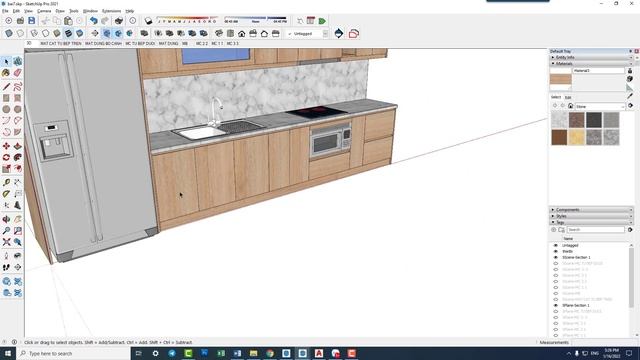Collapse the Materials panel
Viewport: 640px width, 360px height.
pos(553,64)
